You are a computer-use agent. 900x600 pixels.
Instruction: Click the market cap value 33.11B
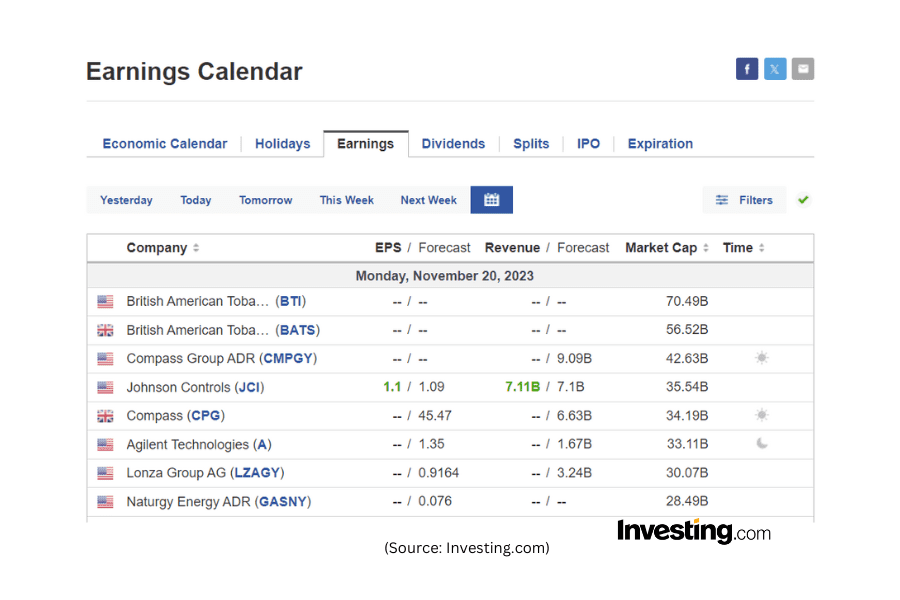[x=687, y=444]
